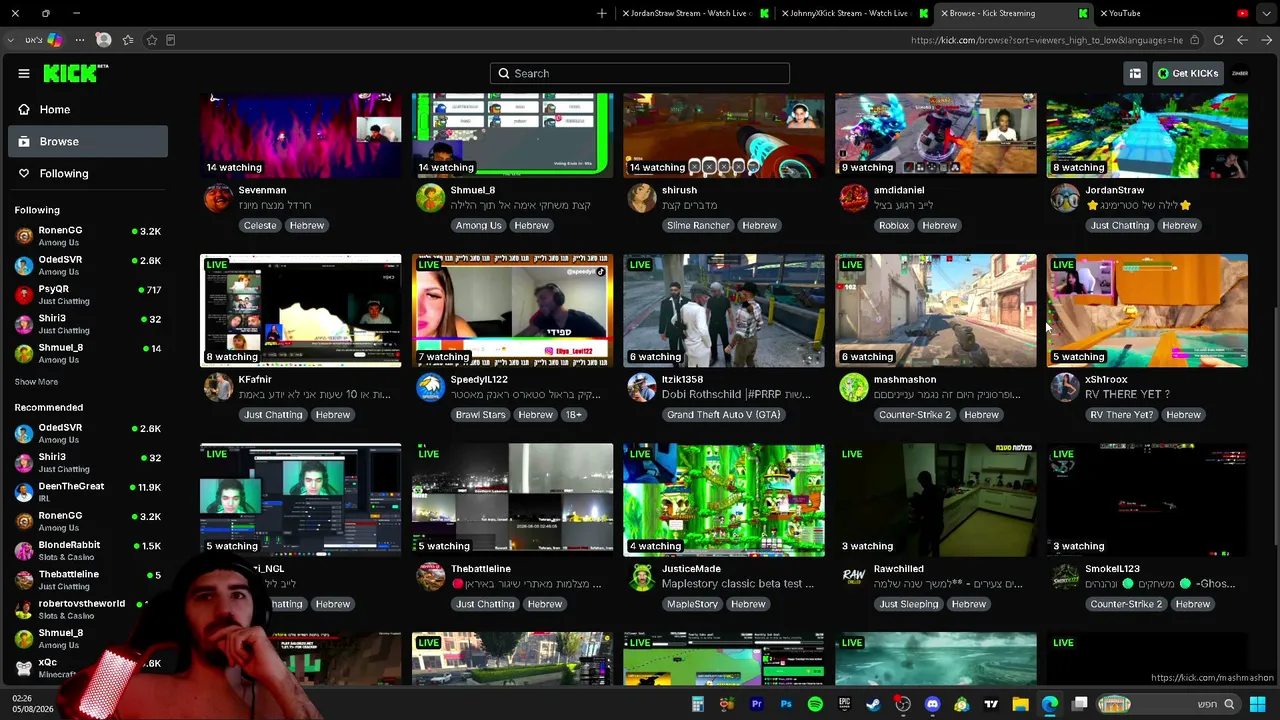
Task: Open the hamburger sidebar menu
Action: point(24,73)
